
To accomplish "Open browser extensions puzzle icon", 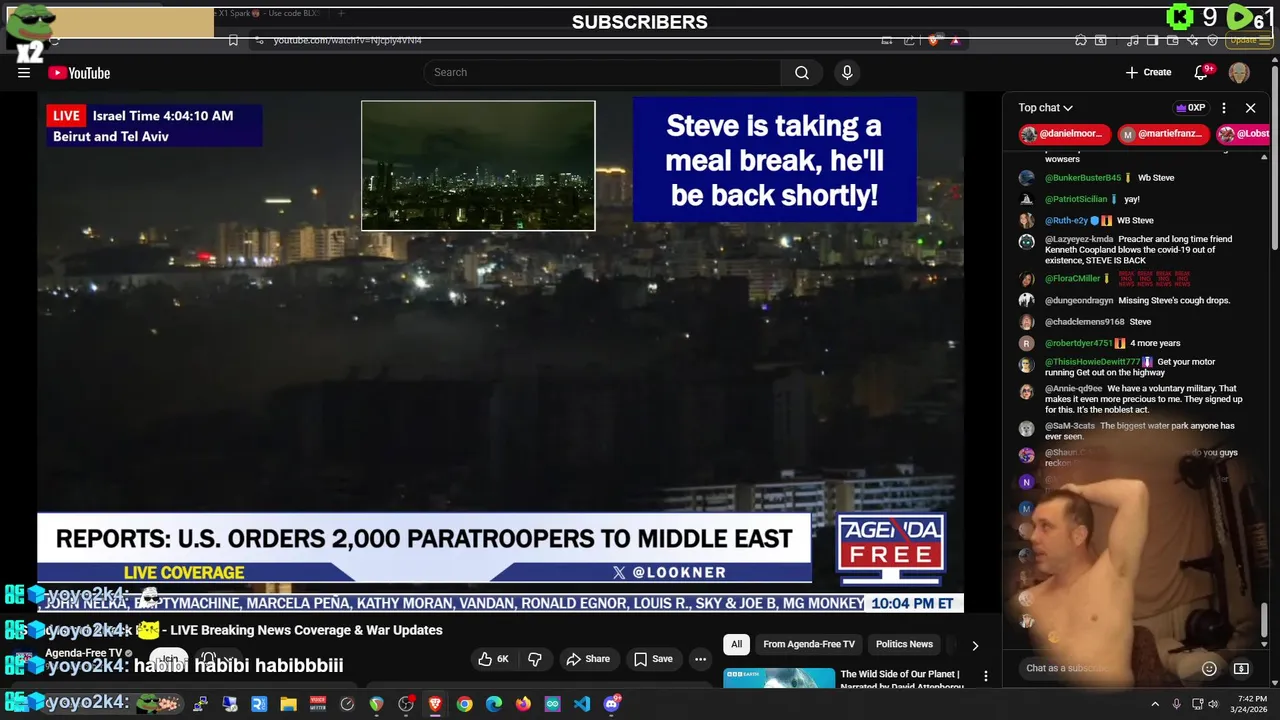I will (x=1081, y=40).
